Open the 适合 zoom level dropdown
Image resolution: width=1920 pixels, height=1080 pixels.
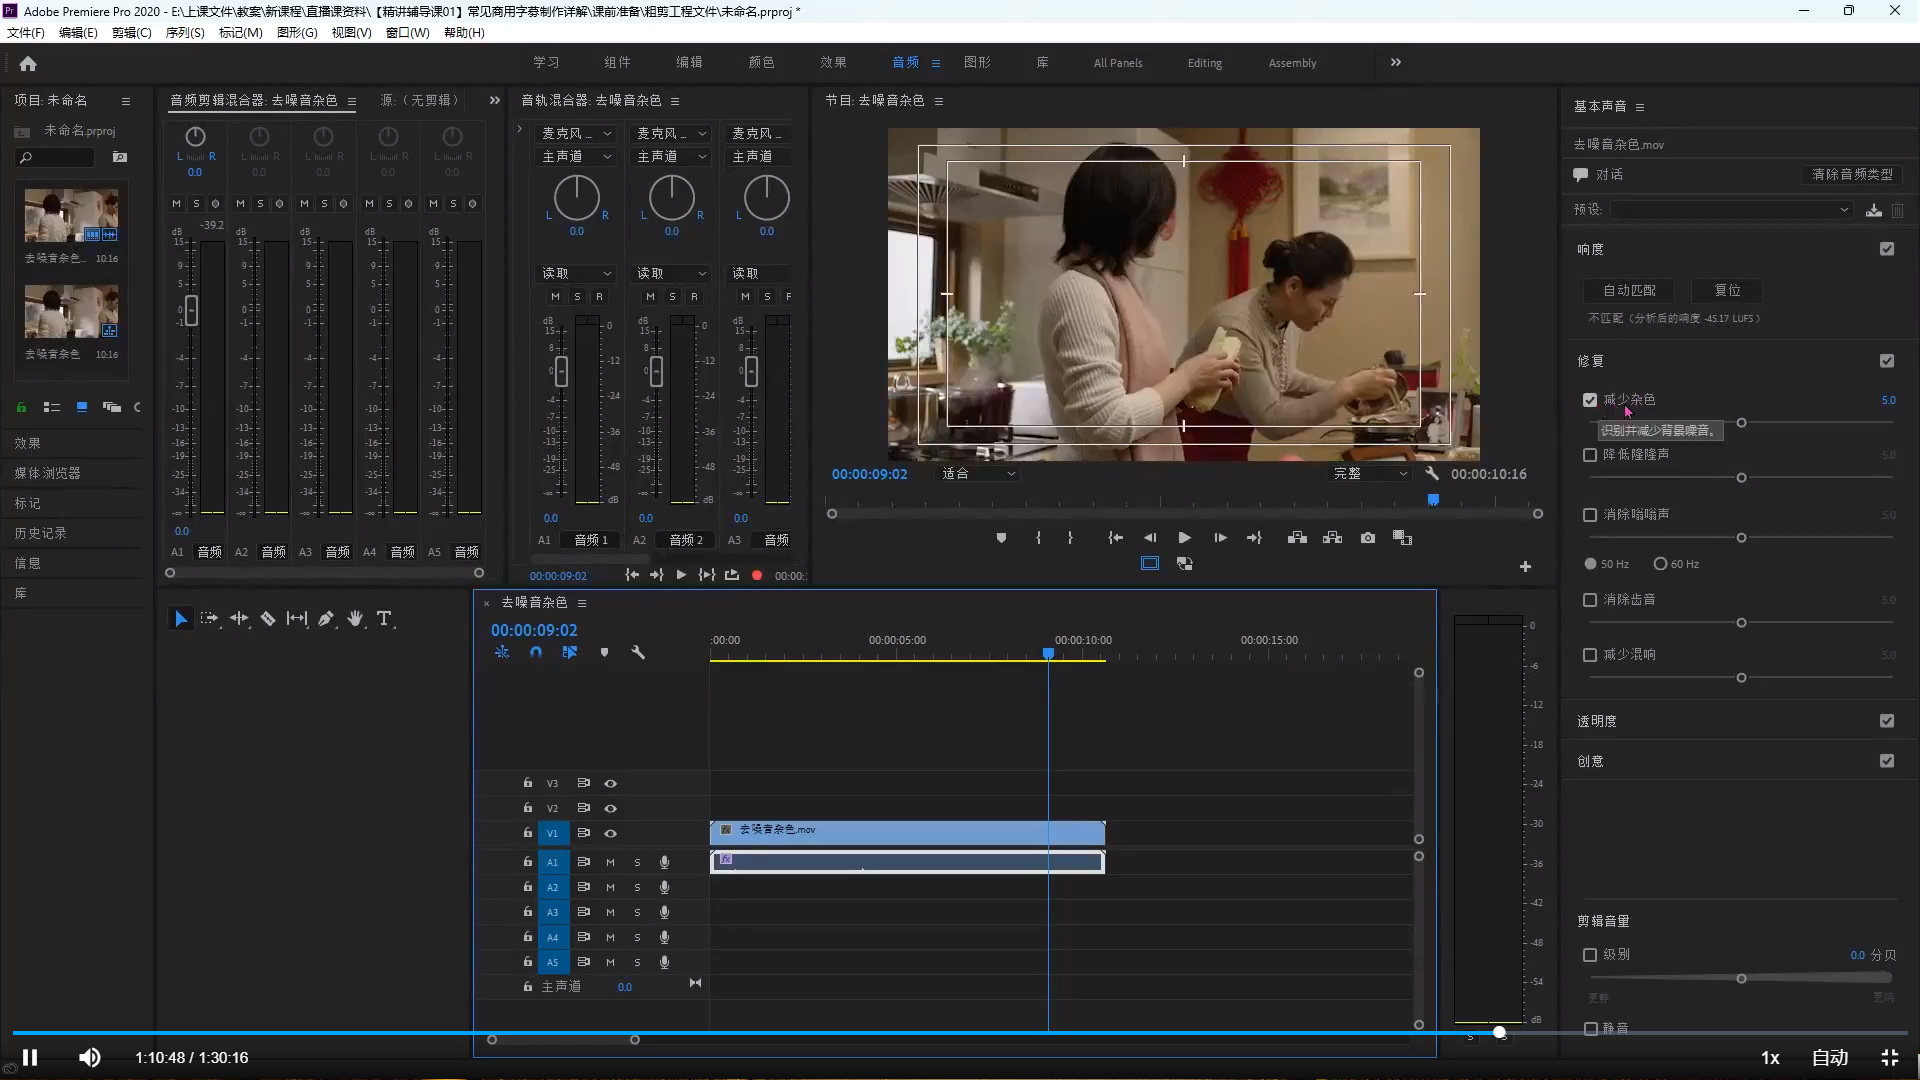tap(978, 474)
